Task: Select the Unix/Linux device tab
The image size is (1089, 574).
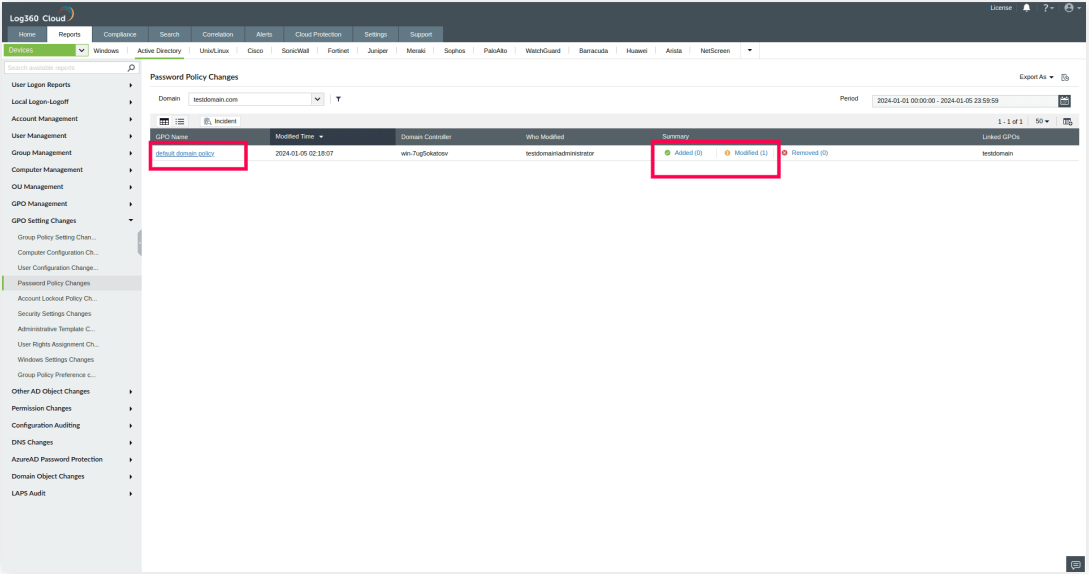Action: pyautogui.click(x=214, y=50)
